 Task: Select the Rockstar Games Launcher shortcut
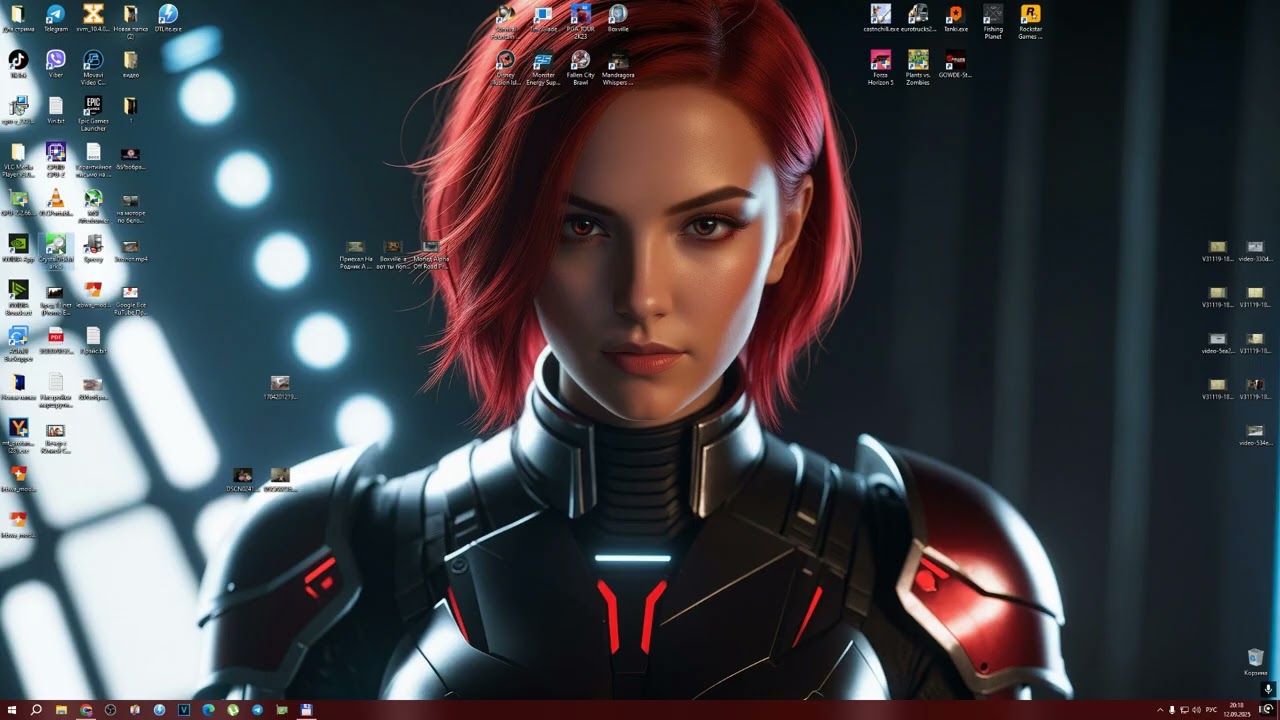(1030, 22)
